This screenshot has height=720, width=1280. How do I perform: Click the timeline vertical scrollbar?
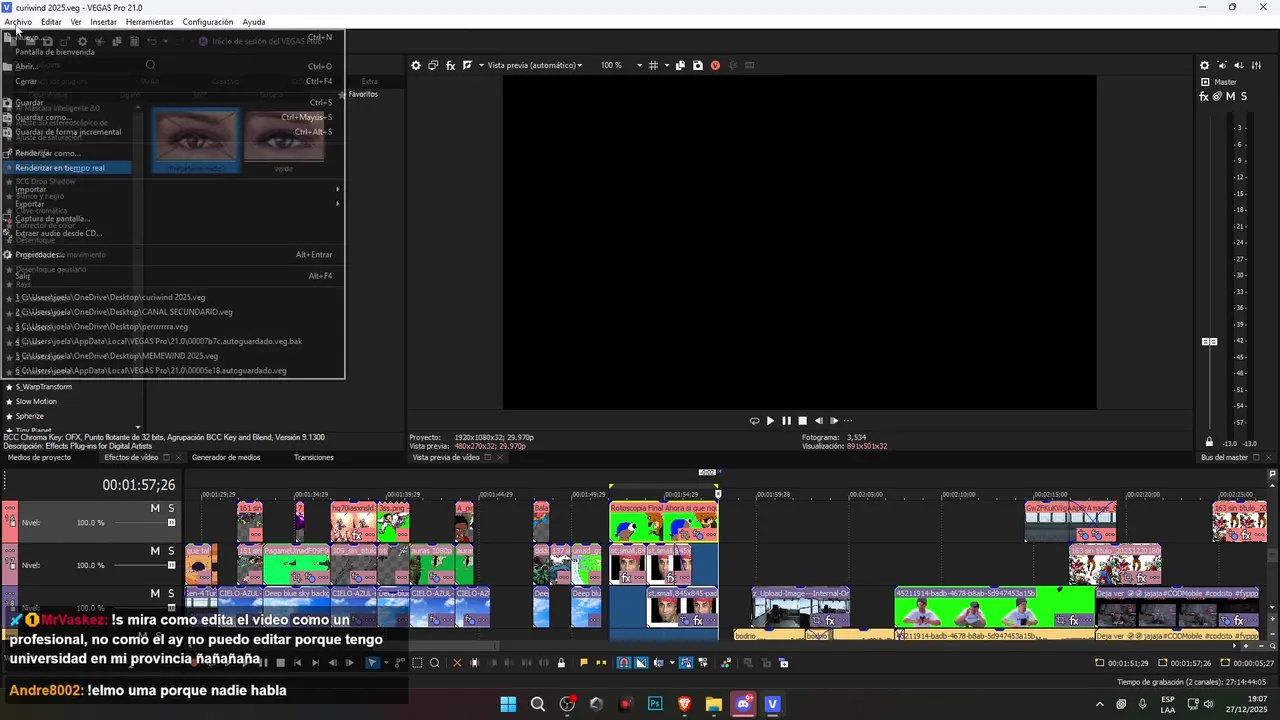coord(1272,556)
